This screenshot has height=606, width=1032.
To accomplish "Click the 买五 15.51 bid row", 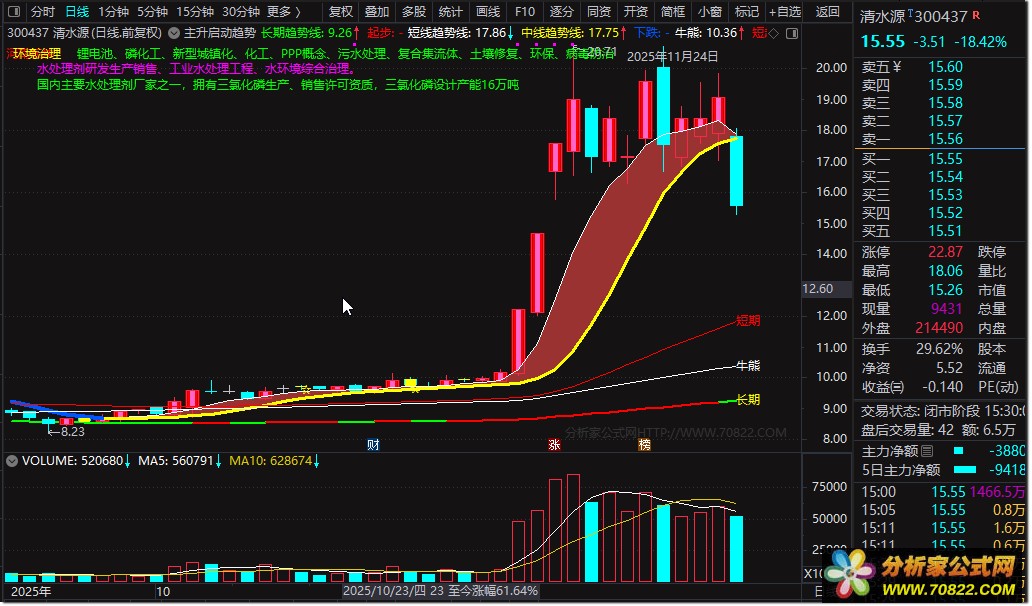I will click(x=941, y=231).
